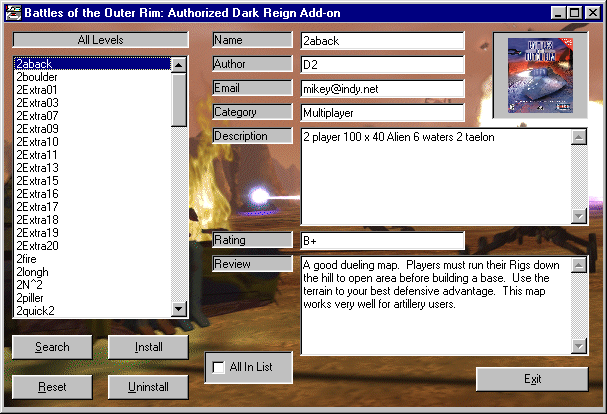Select 2Extra01 in the level list
The height and width of the screenshot is (414, 607).
click(x=93, y=90)
